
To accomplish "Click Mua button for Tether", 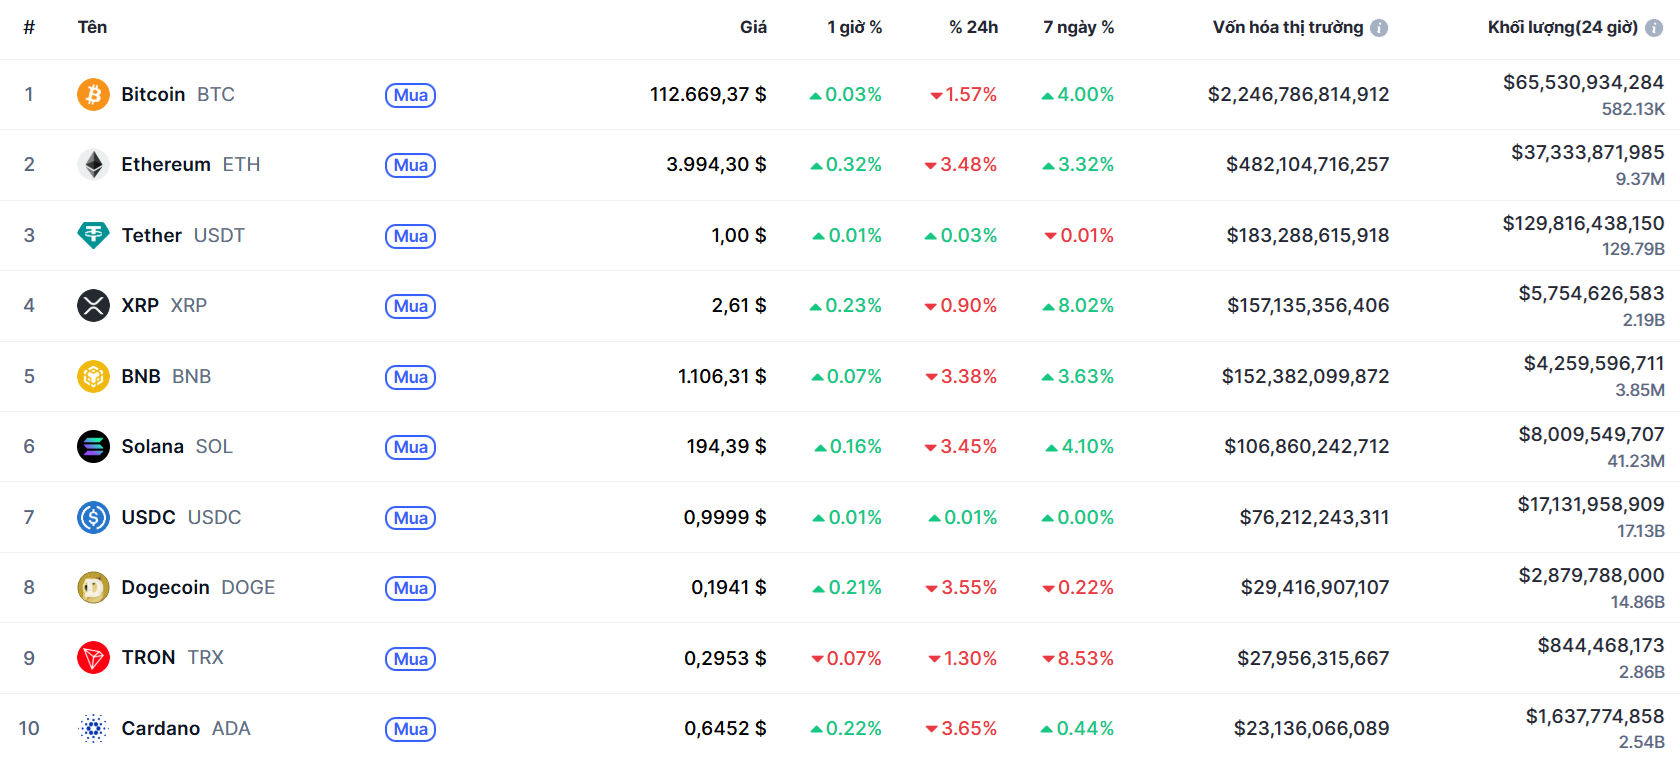I will (410, 236).
